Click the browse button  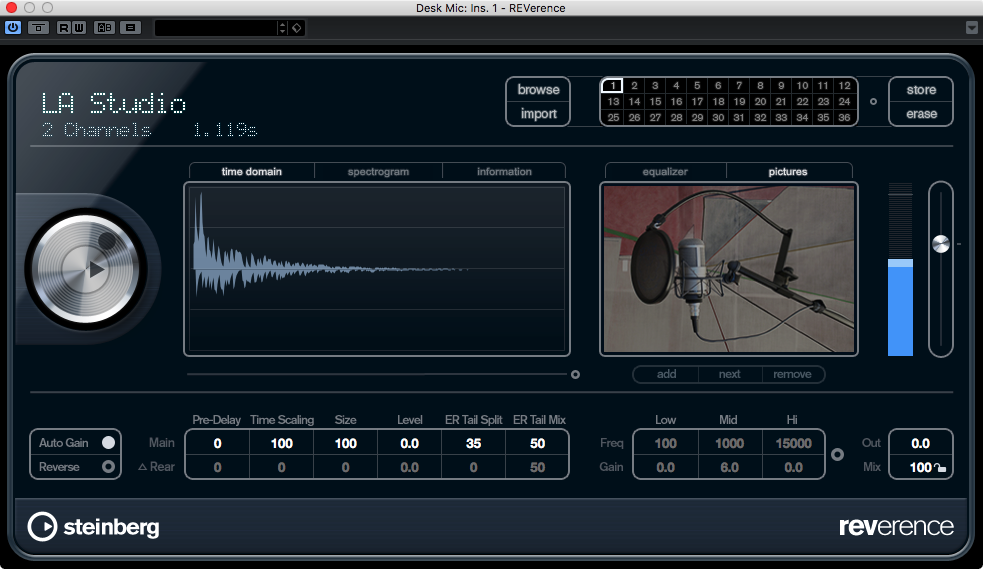538,90
